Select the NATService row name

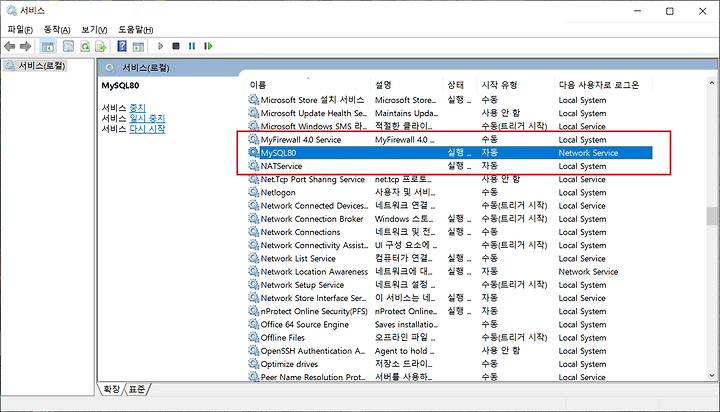[x=281, y=166]
